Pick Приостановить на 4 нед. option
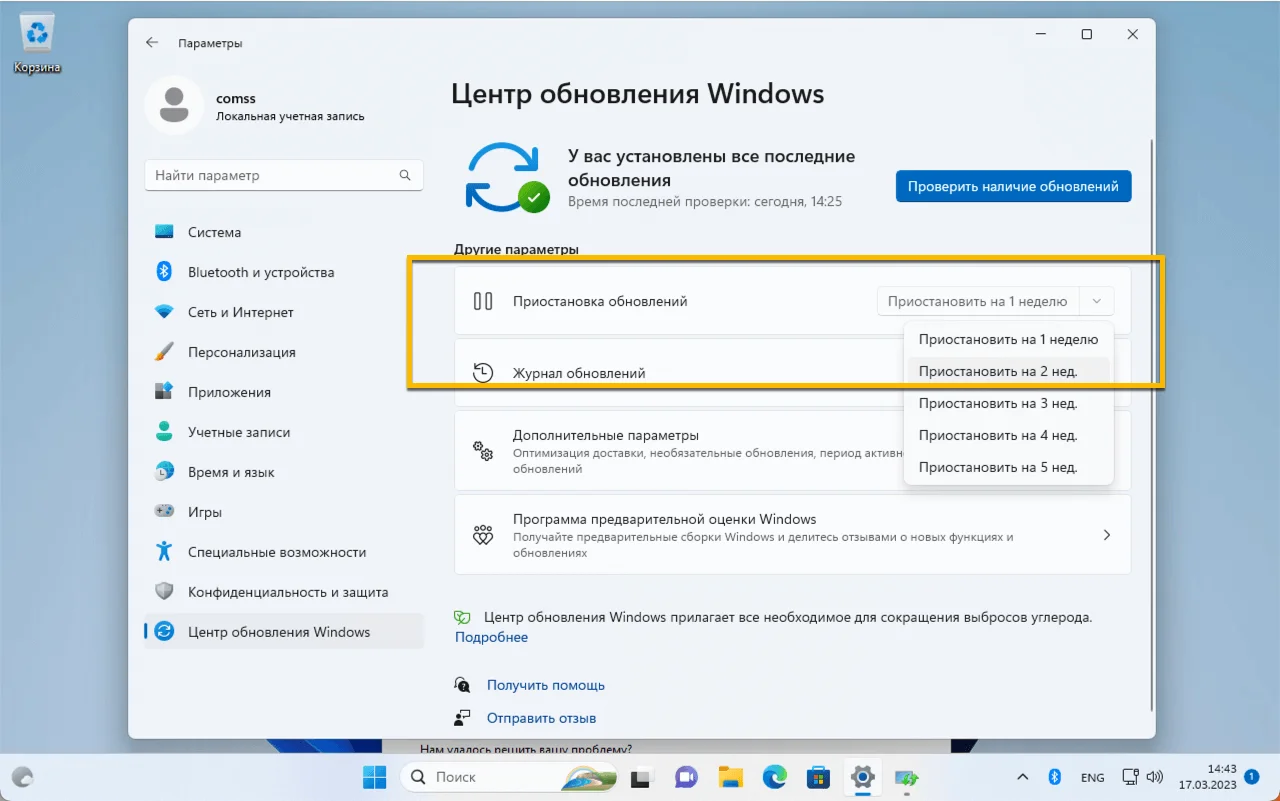Screen dimensions: 1280x801 click(1008, 435)
